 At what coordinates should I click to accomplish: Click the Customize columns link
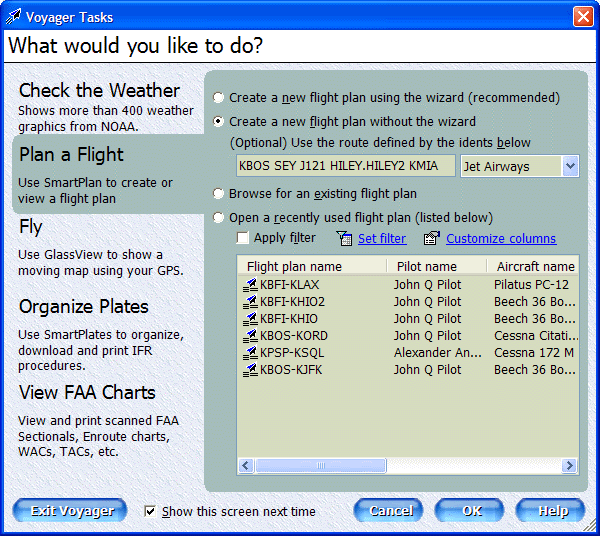point(501,239)
